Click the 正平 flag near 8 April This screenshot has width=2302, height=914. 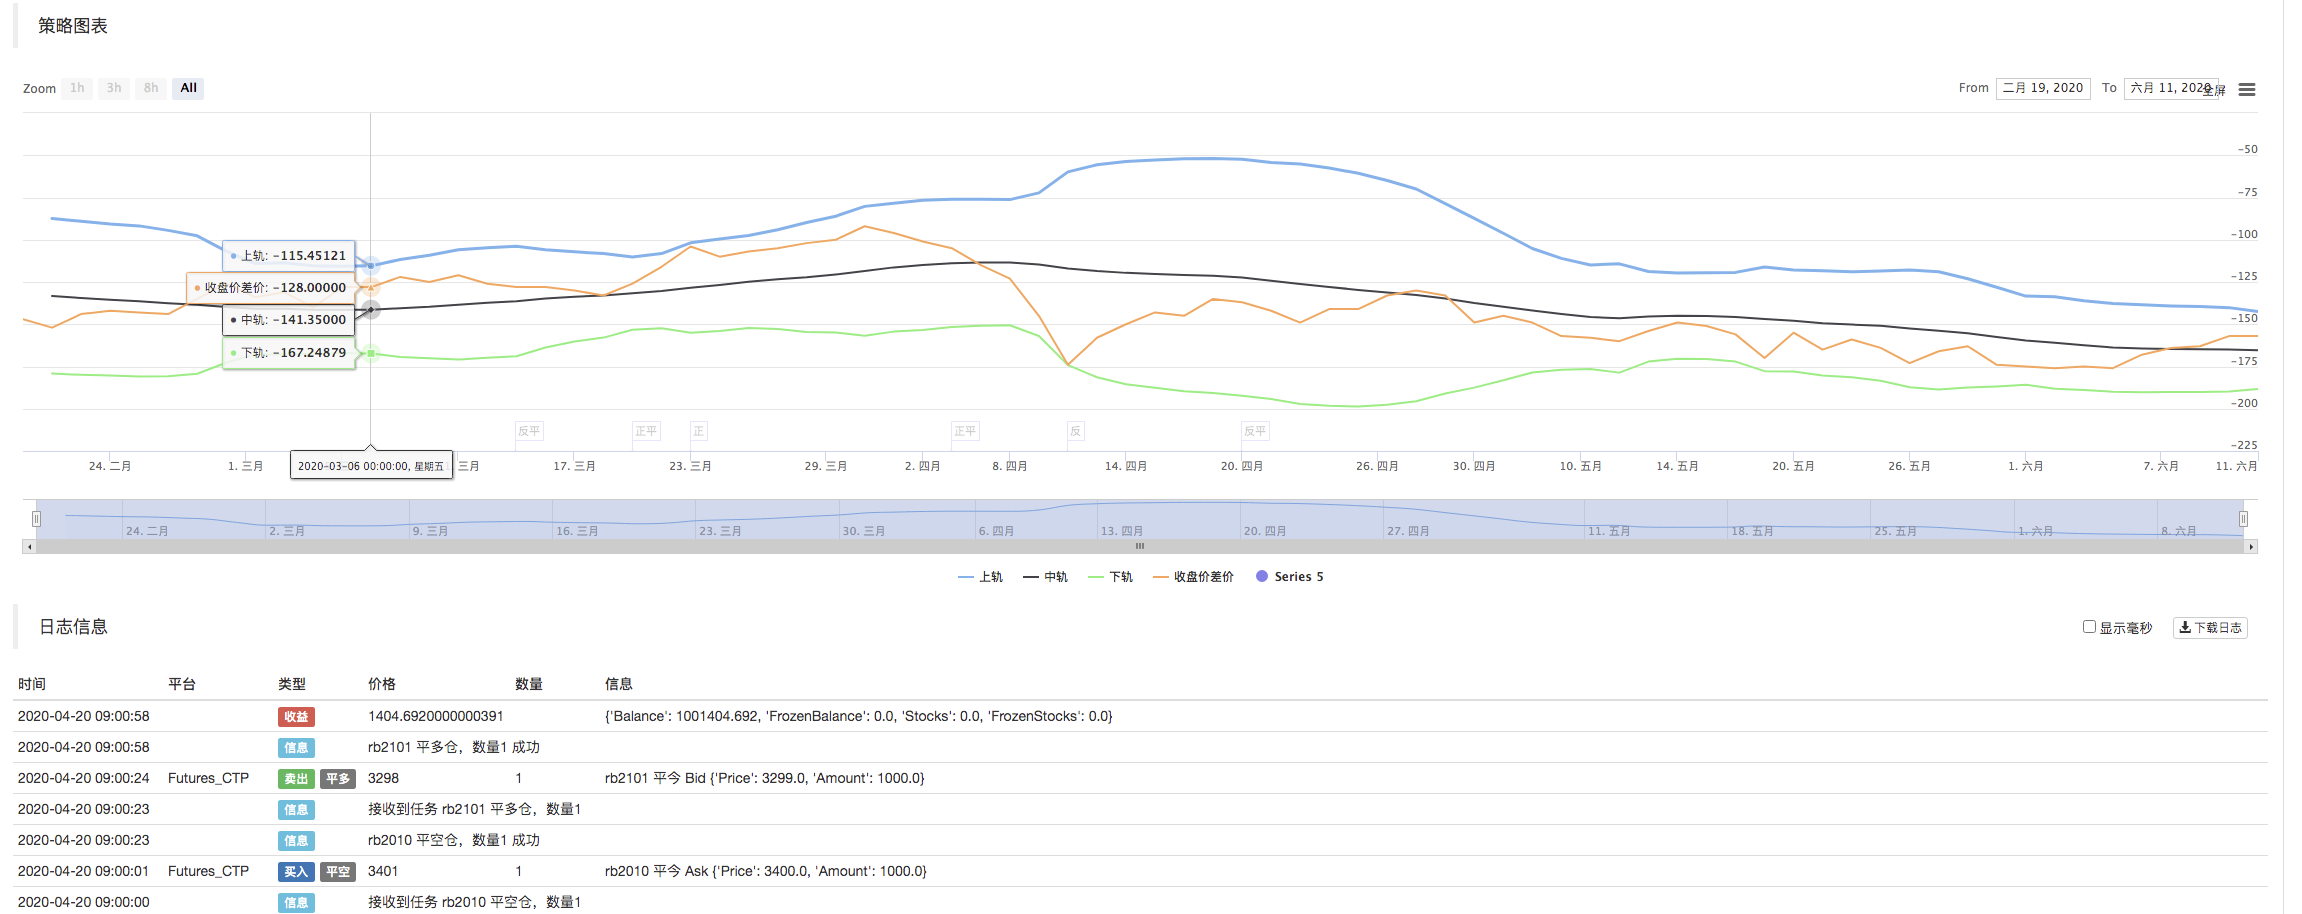pos(965,431)
